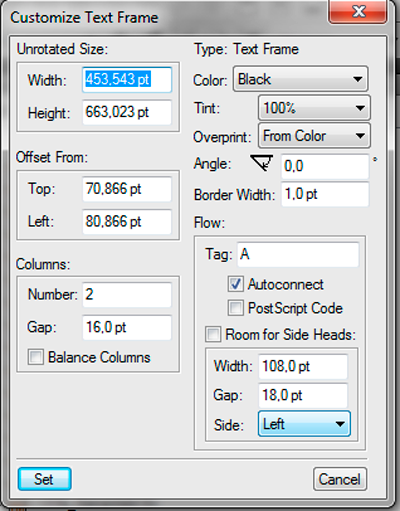Click the angle direction icon

pos(262,163)
